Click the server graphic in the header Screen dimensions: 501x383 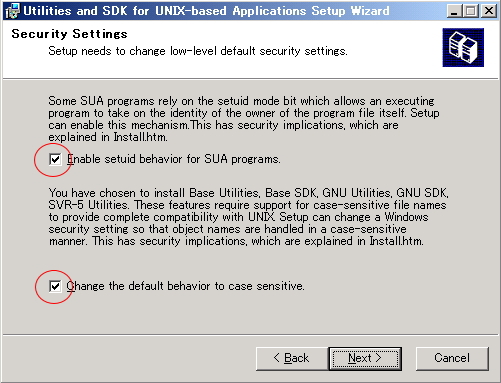[x=463, y=47]
